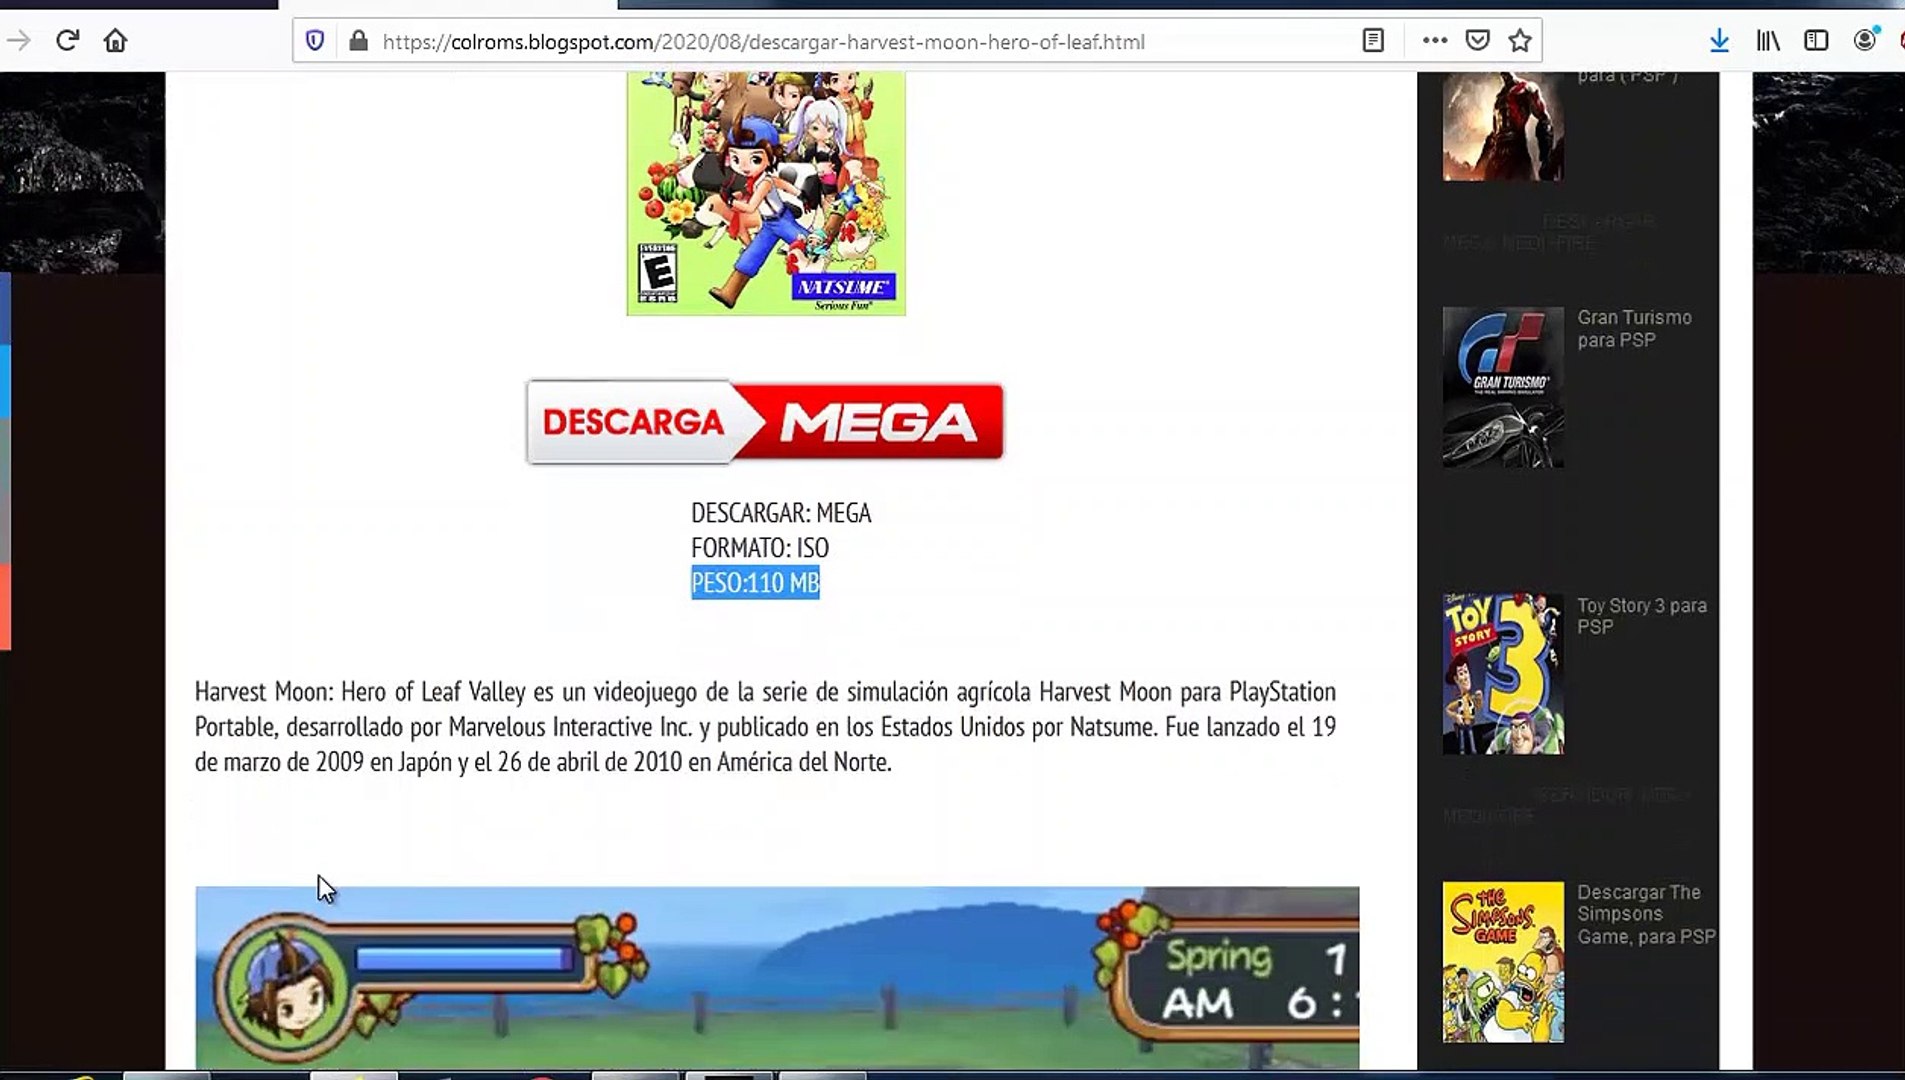This screenshot has height=1080, width=1905.
Task: Open the Gran Turismo para PSP link
Action: tap(1634, 329)
